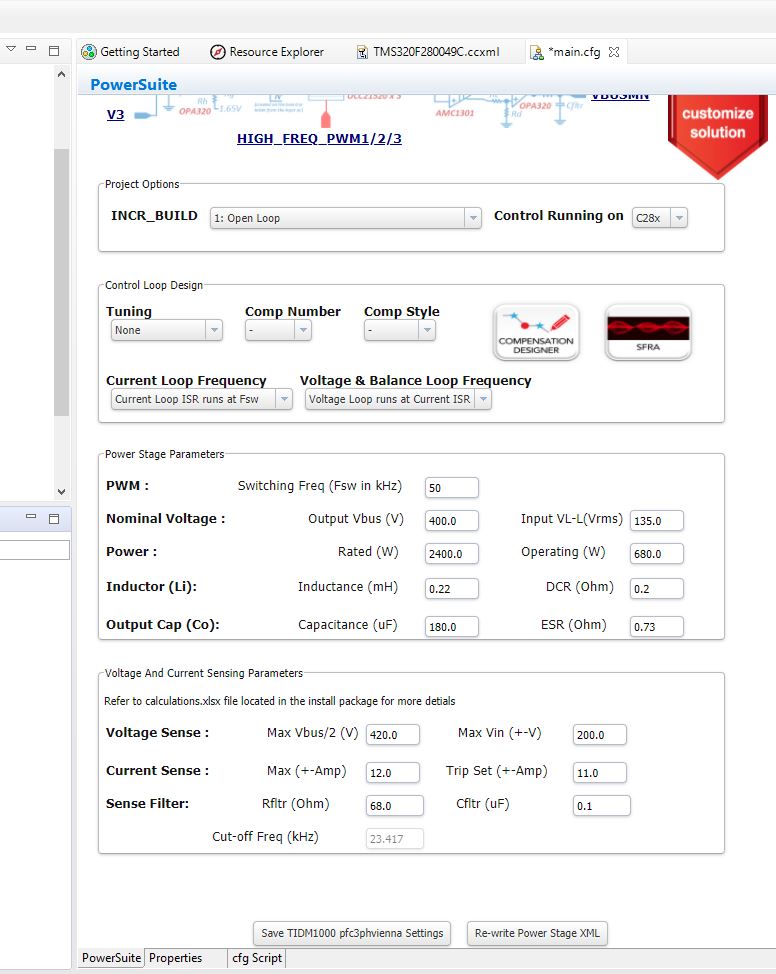Switch to Resource Explorer tab
The width and height of the screenshot is (776, 974).
coord(267,52)
